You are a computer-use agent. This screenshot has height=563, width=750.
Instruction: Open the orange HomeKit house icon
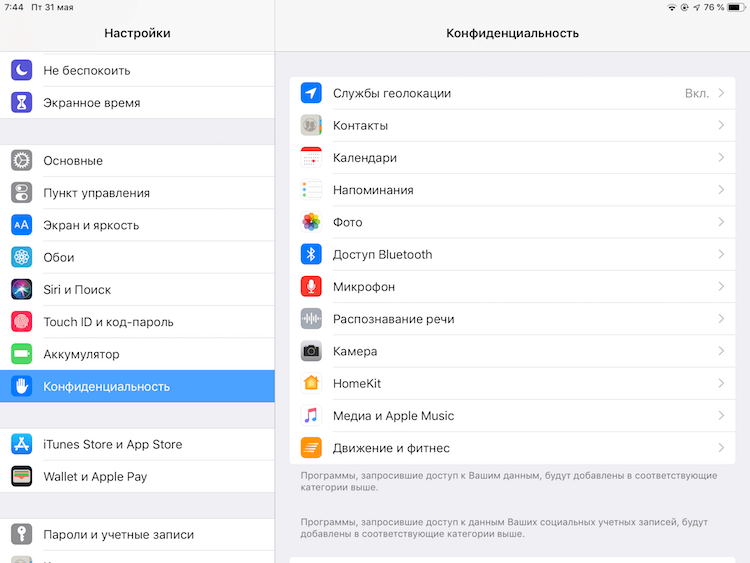[311, 383]
